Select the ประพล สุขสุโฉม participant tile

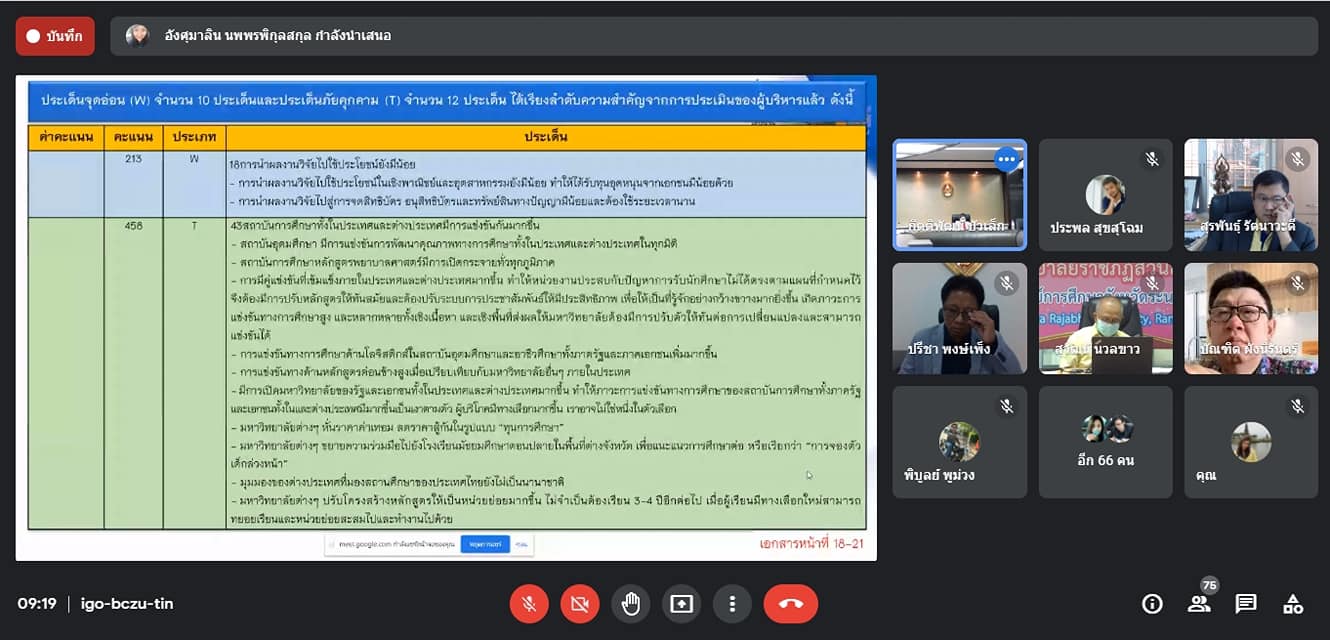(x=1105, y=194)
